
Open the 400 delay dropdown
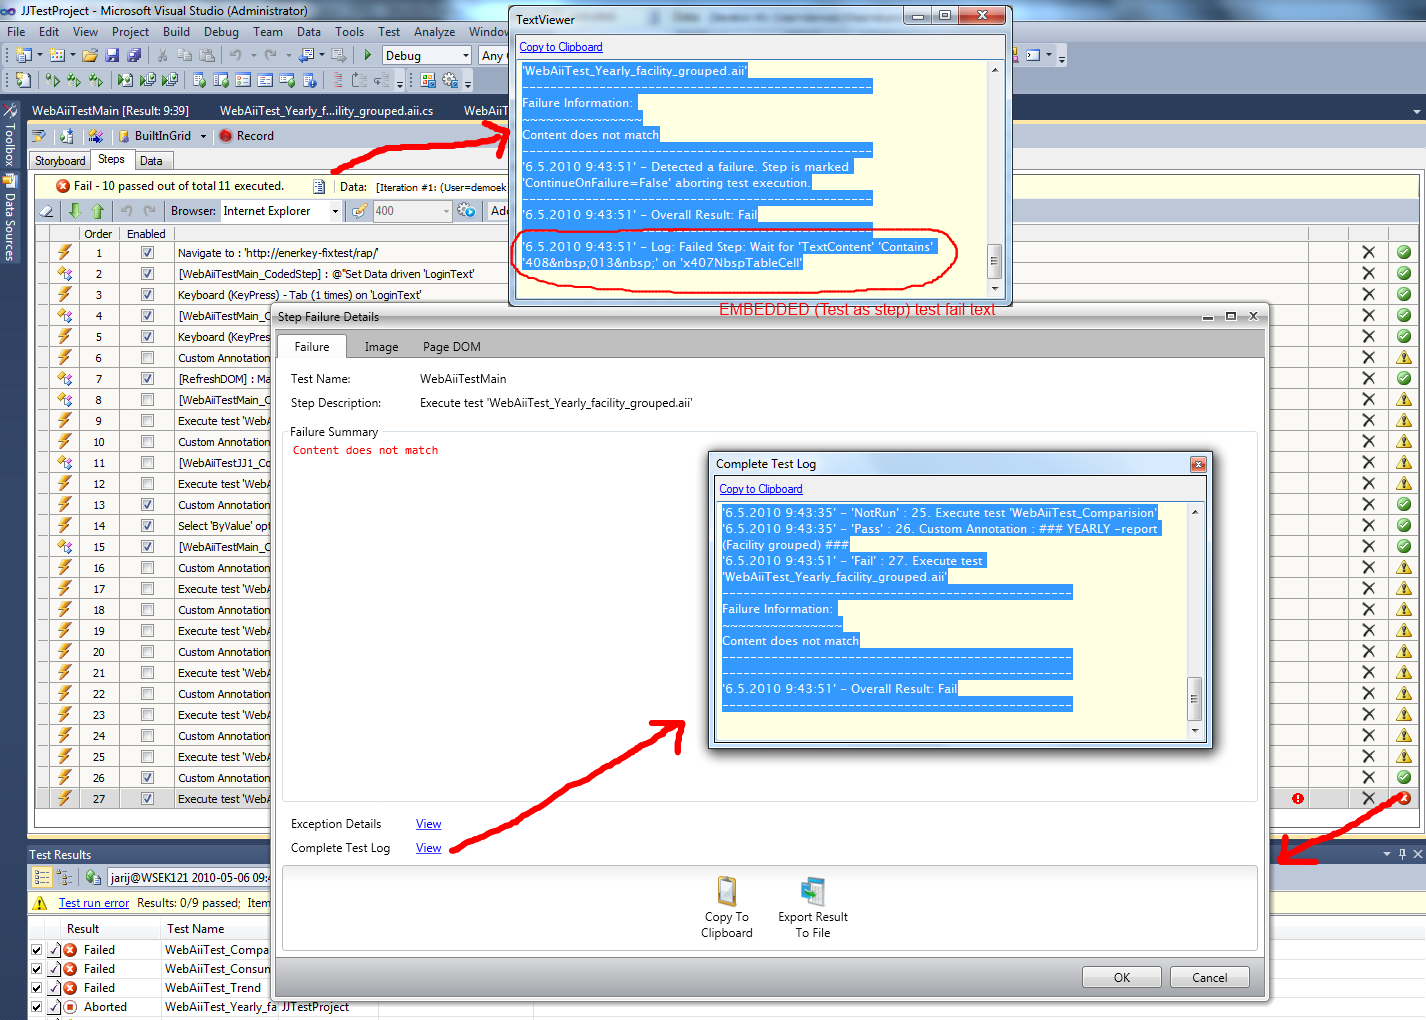(446, 211)
